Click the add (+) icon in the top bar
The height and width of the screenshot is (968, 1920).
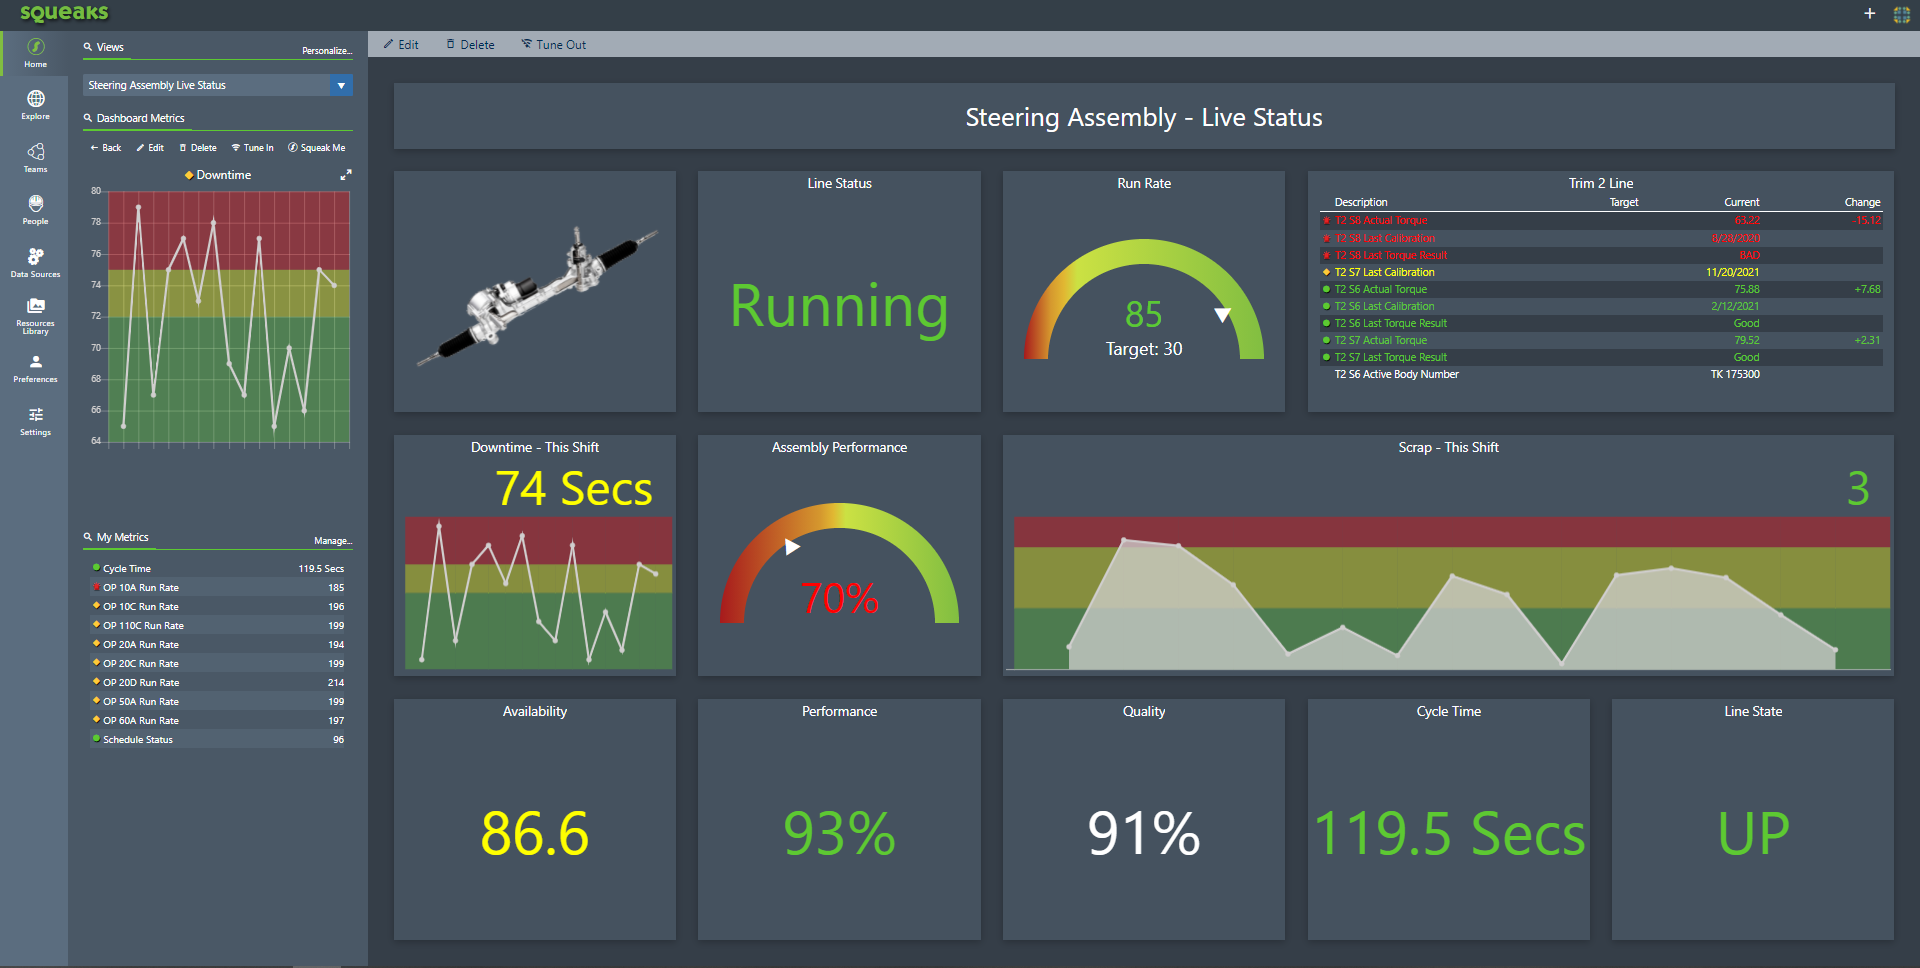pos(1869,14)
